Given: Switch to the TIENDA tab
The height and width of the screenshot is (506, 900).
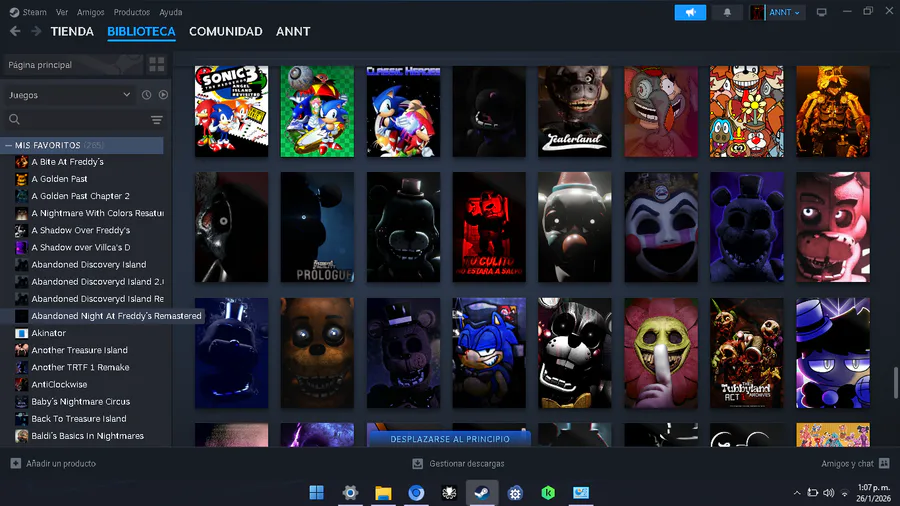Looking at the screenshot, I should (x=72, y=32).
